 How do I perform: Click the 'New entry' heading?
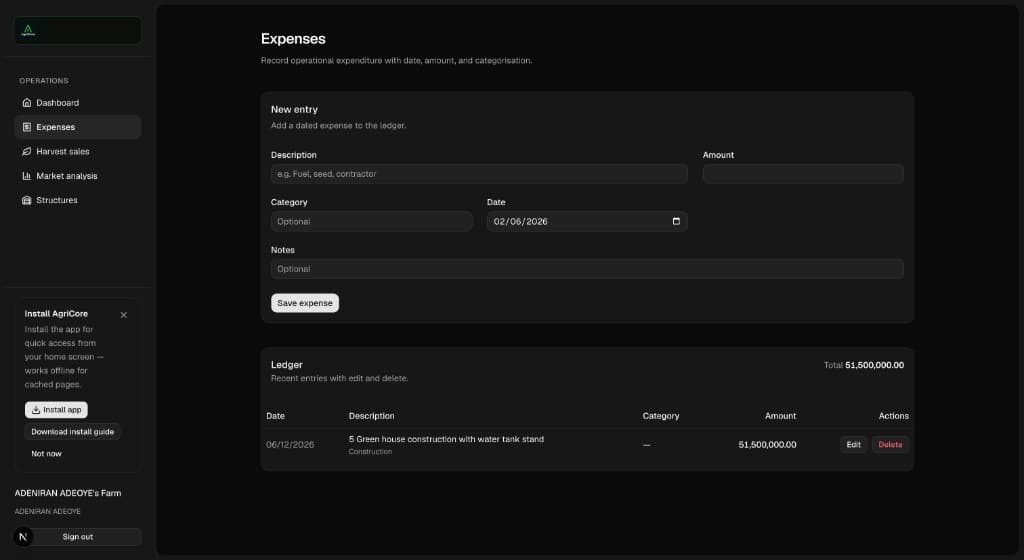point(295,110)
